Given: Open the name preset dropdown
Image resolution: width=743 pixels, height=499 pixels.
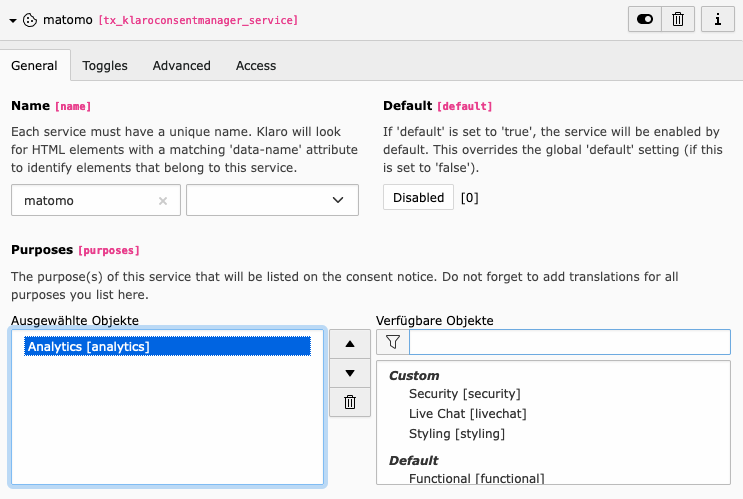Looking at the screenshot, I should [x=272, y=200].
